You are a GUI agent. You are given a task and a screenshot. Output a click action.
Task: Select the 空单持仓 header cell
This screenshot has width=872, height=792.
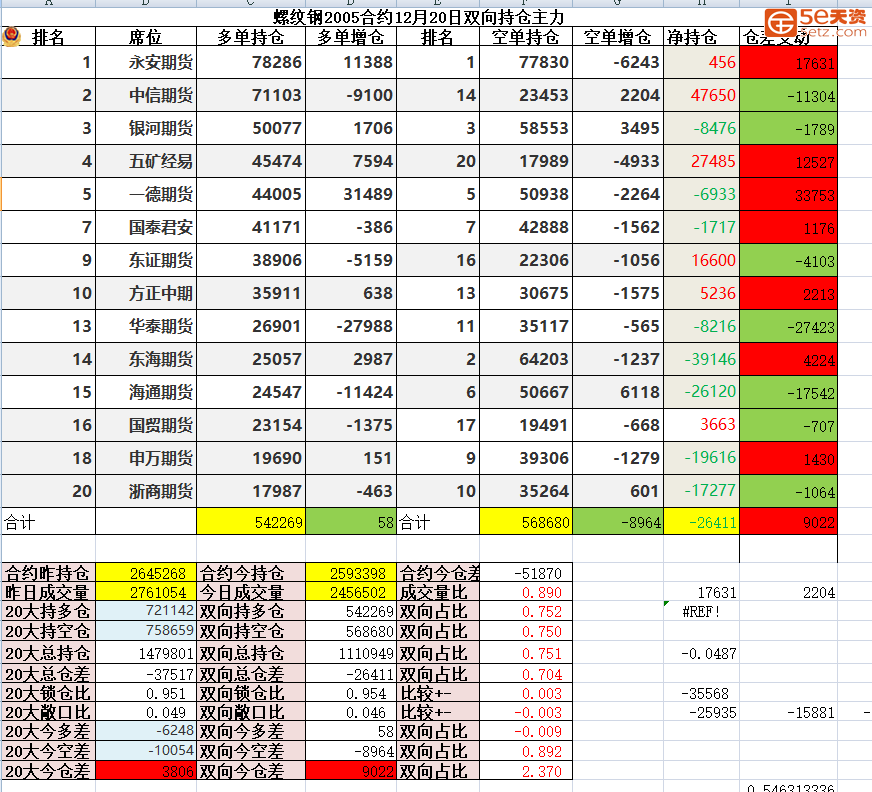pyautogui.click(x=526, y=37)
